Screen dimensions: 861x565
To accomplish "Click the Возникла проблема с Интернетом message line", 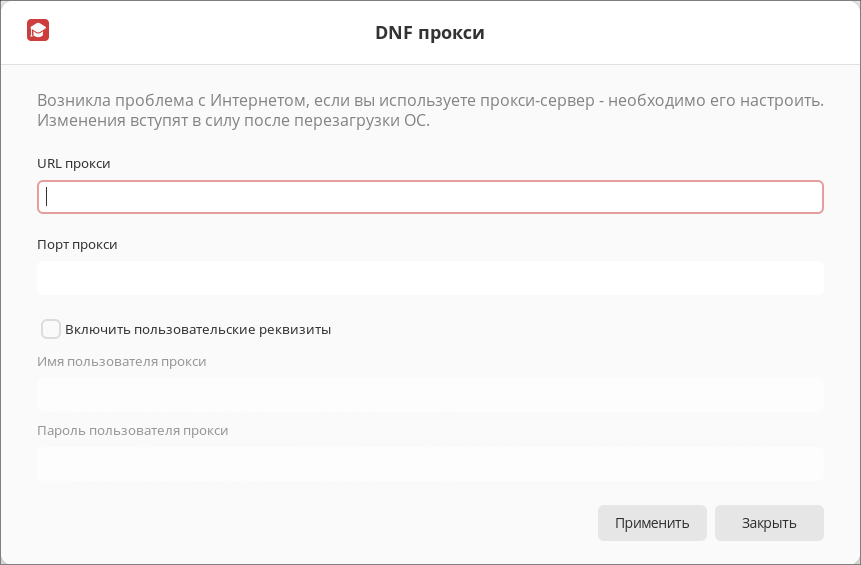I will coord(430,100).
